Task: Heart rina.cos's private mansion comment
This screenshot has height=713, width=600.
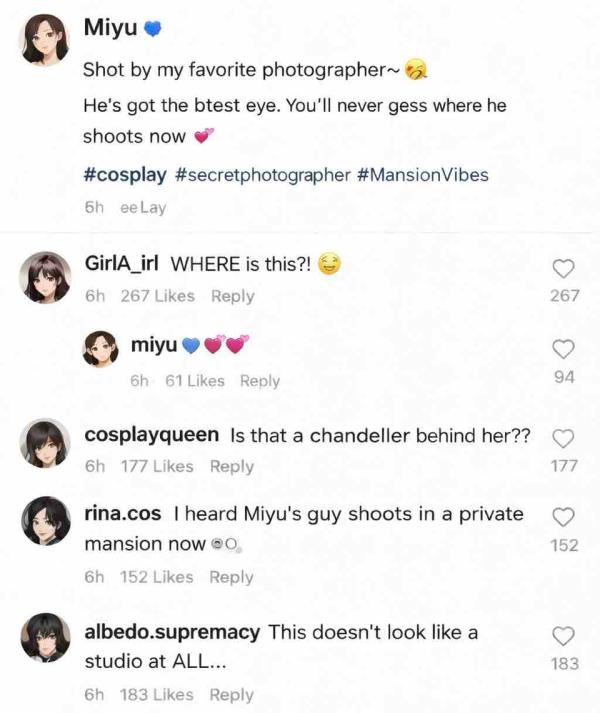Action: coord(564,516)
